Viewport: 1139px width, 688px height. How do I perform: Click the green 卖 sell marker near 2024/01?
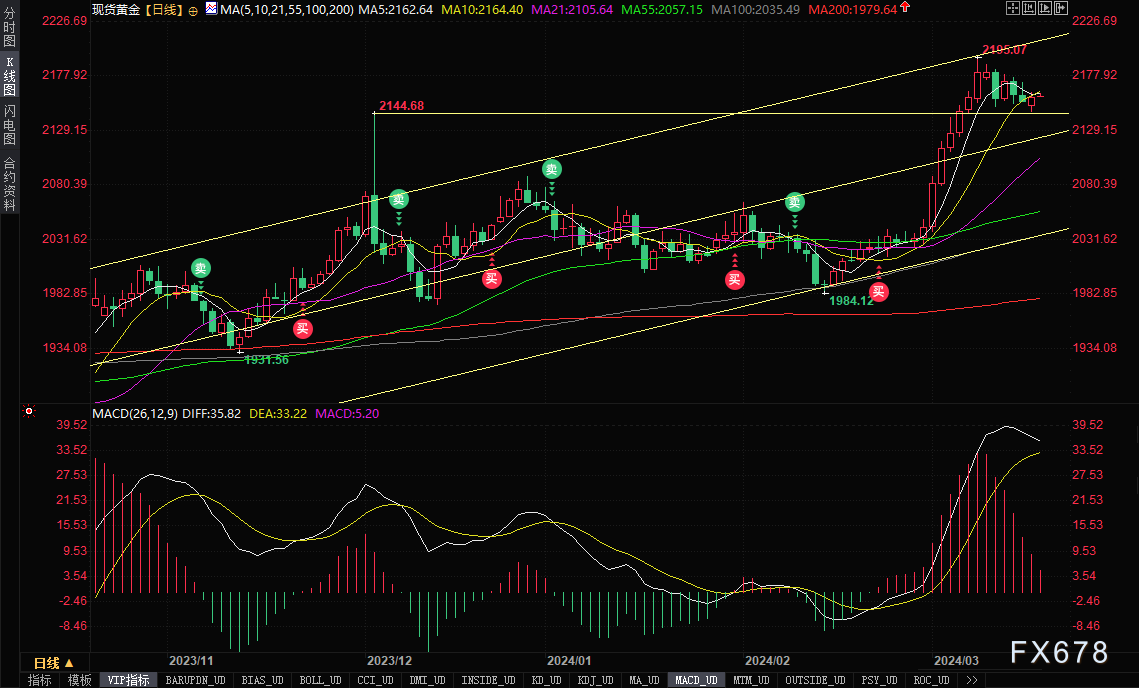click(551, 169)
